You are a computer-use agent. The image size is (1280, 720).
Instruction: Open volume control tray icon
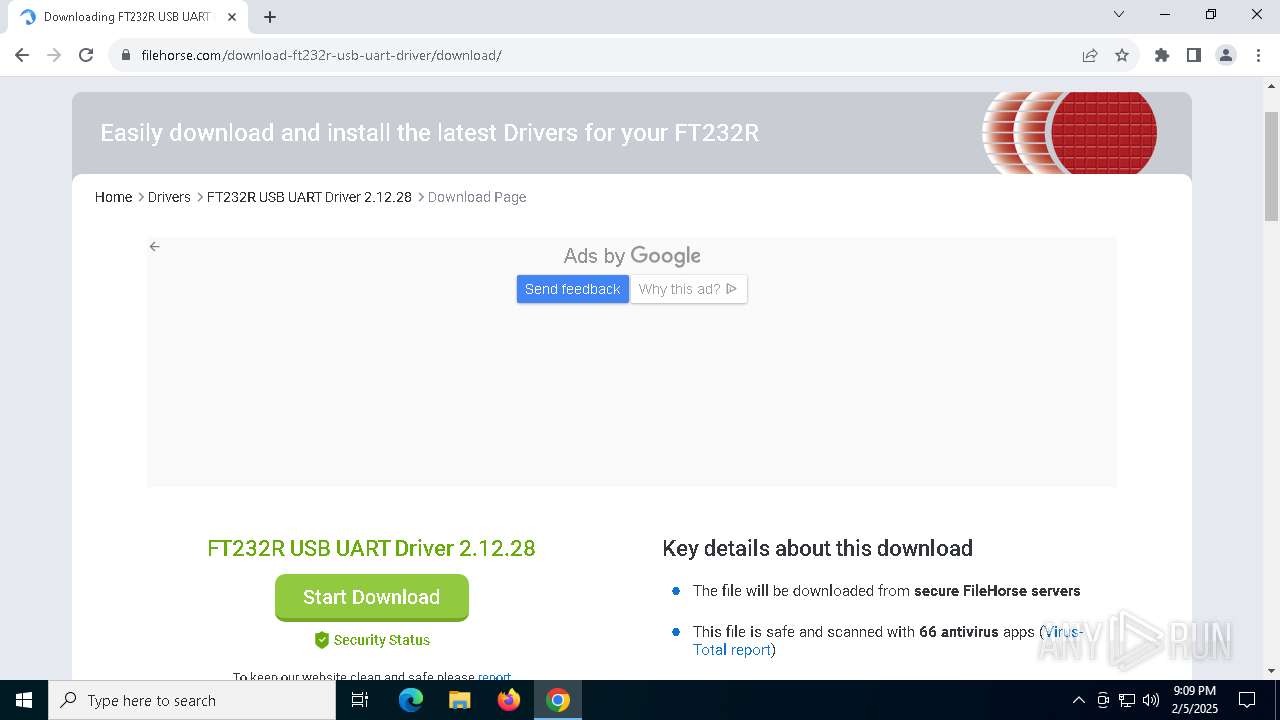click(1151, 700)
